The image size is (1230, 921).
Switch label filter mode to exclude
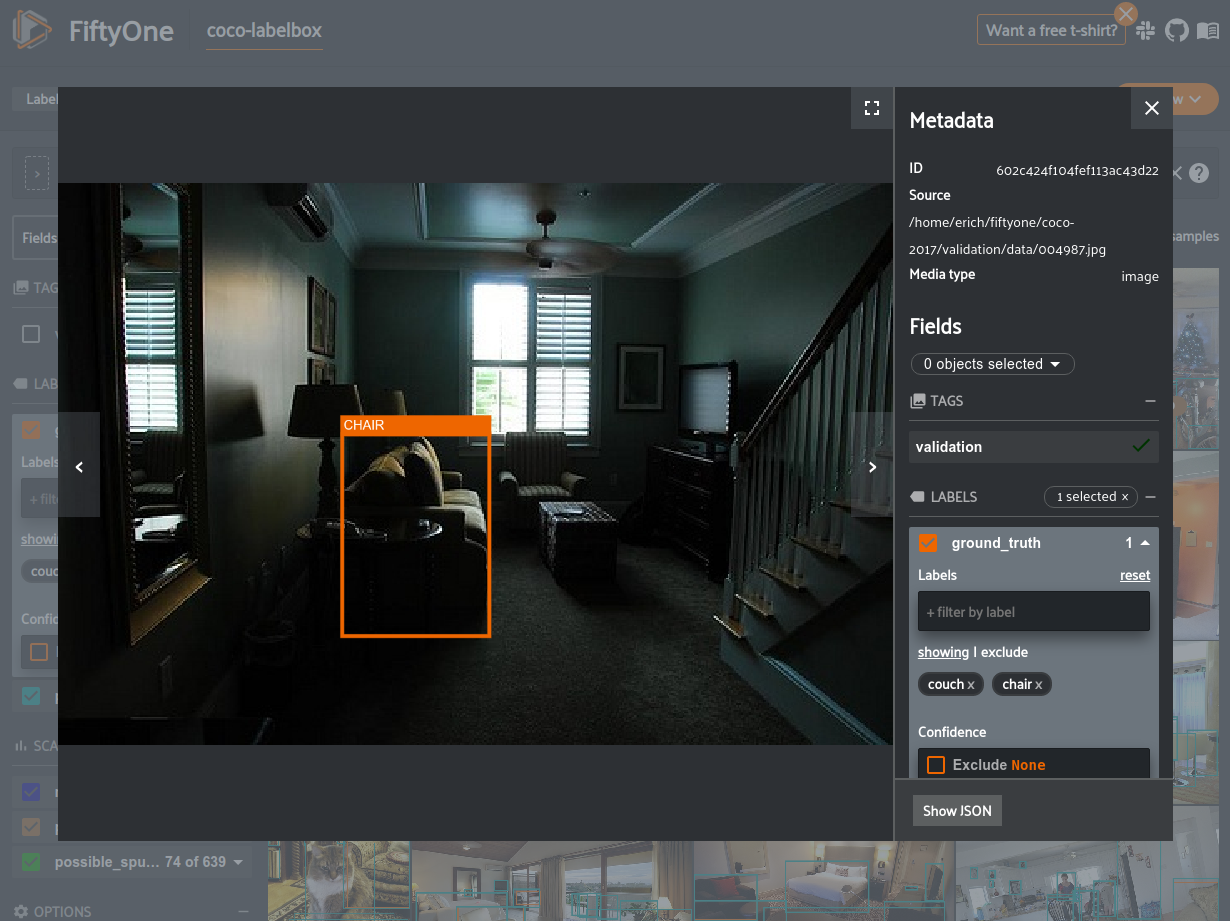click(1004, 652)
